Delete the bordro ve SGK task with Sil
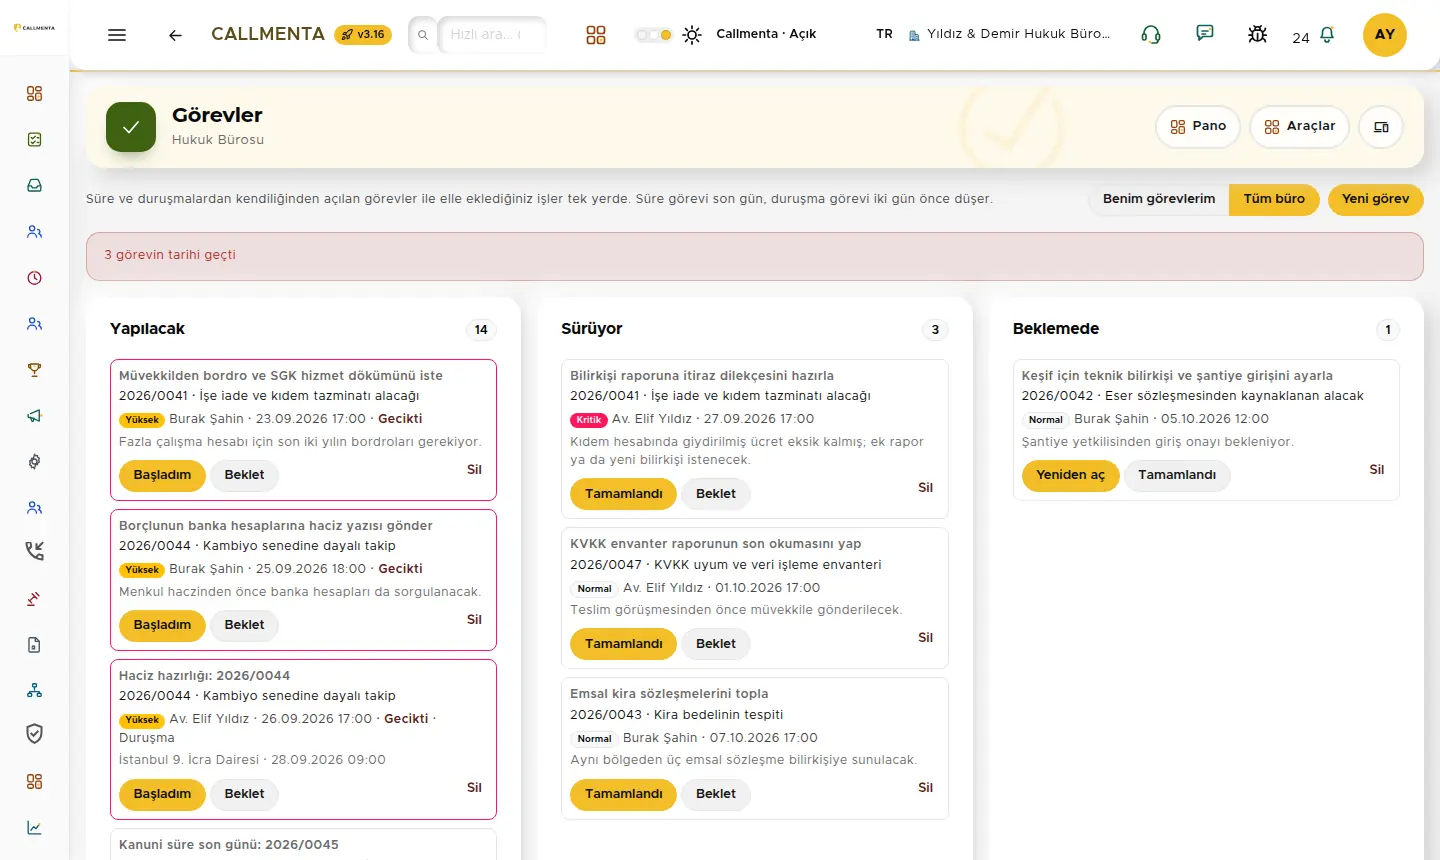The height and width of the screenshot is (860, 1440). 474,470
